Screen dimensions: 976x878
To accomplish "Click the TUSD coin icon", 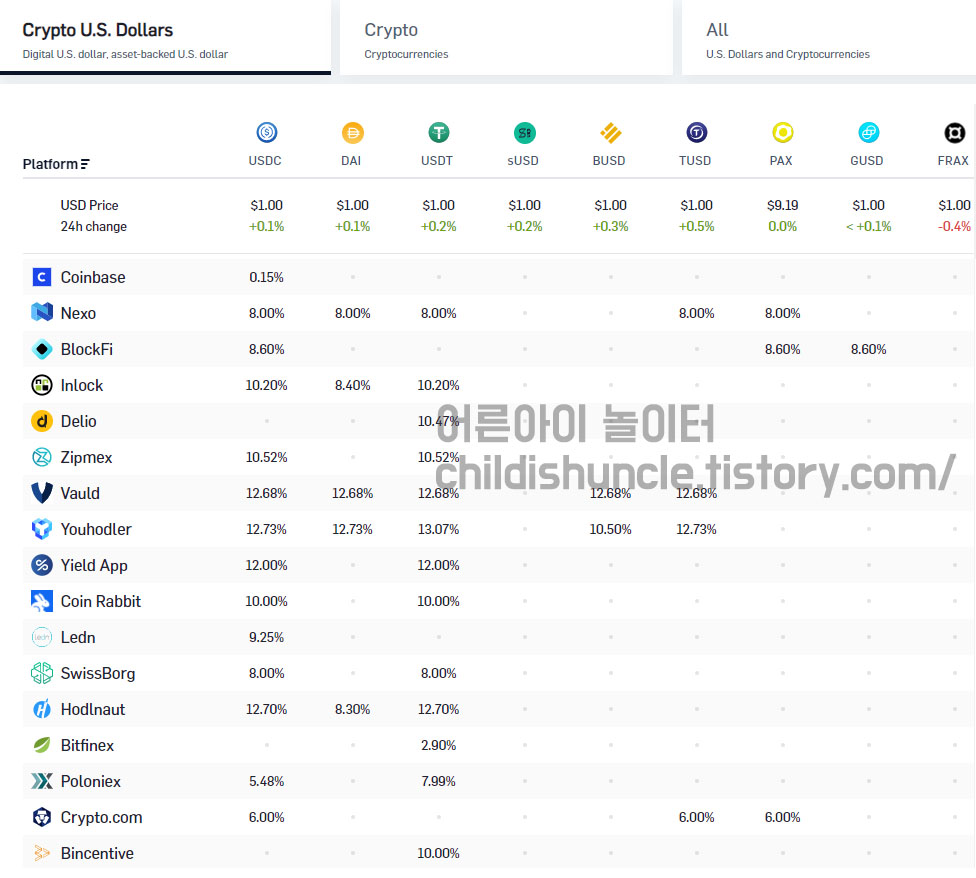I will pyautogui.click(x=697, y=133).
